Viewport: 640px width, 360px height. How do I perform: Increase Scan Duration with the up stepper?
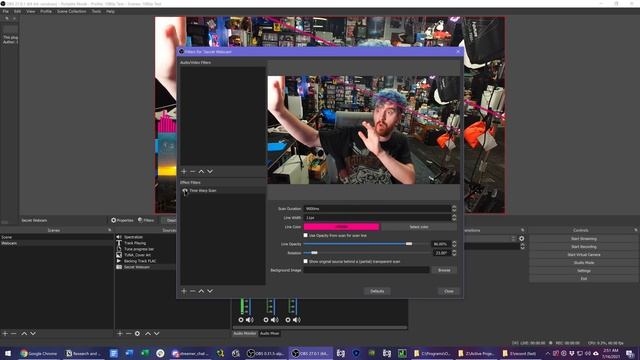click(454, 207)
